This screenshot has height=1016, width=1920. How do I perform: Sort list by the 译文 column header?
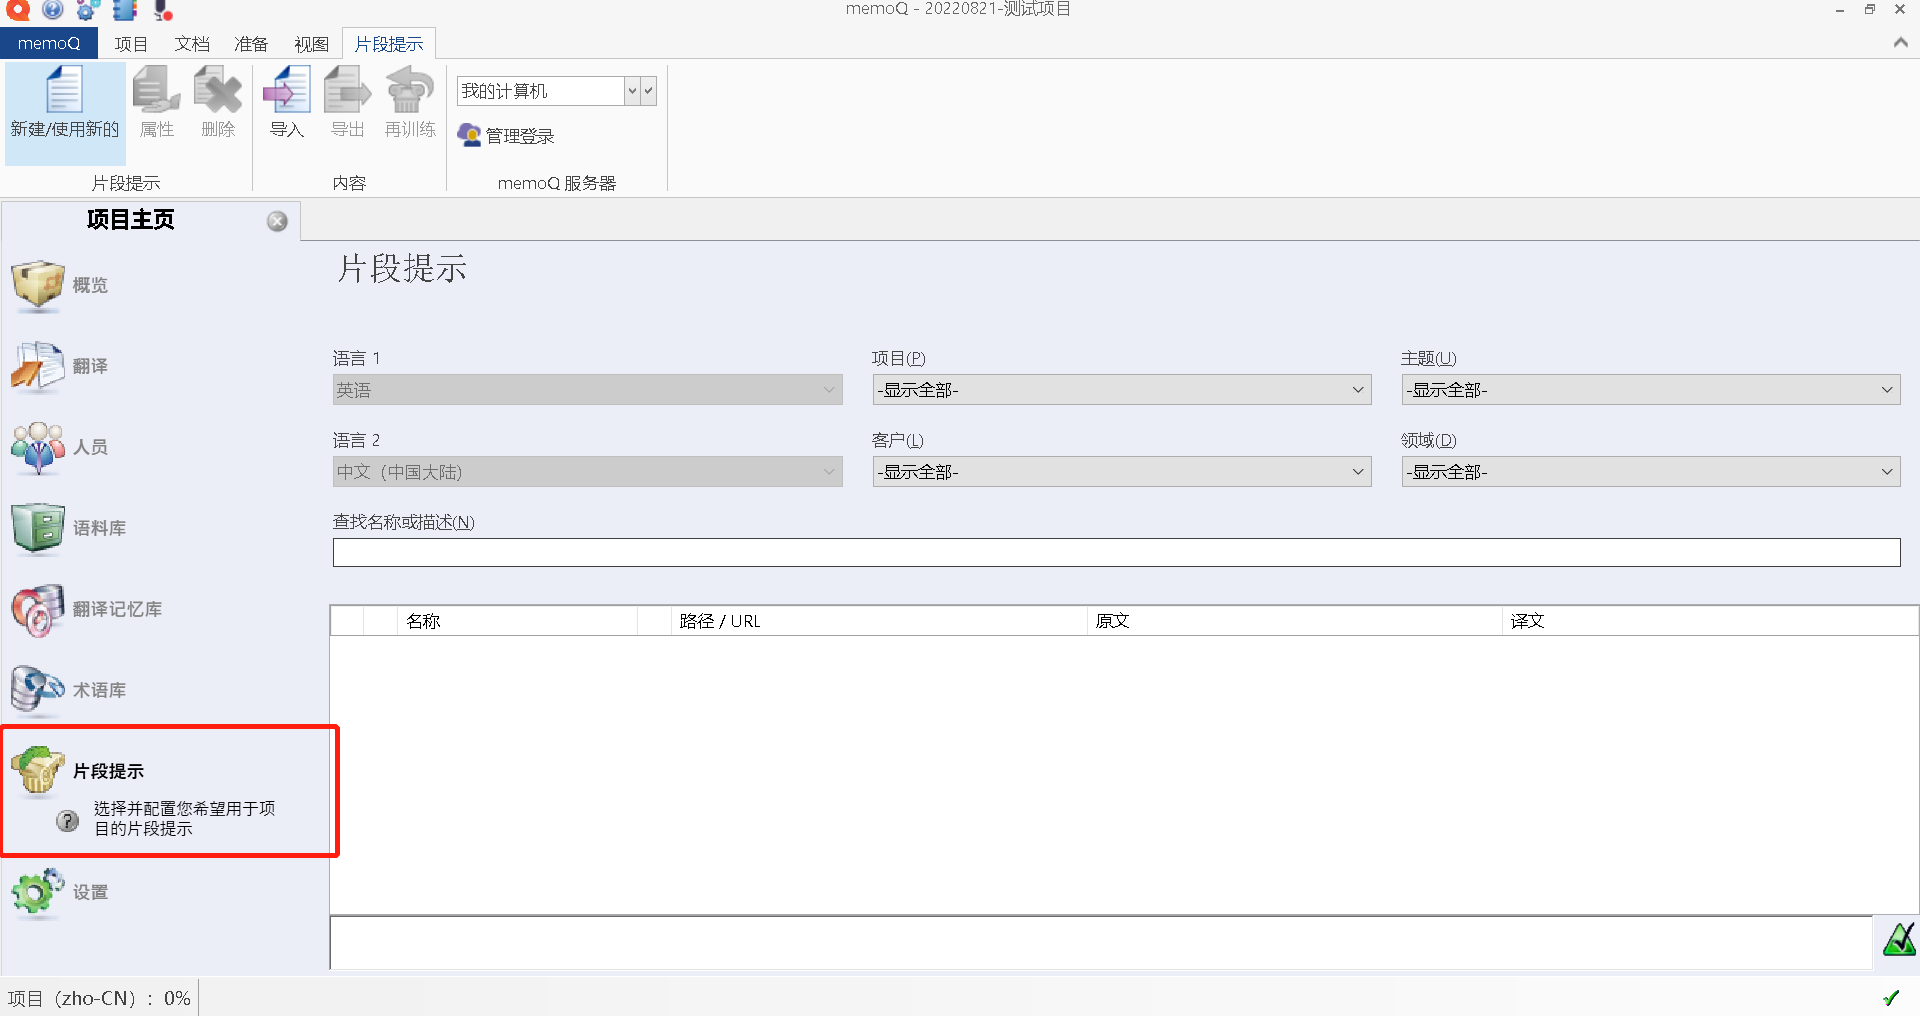coord(1710,621)
